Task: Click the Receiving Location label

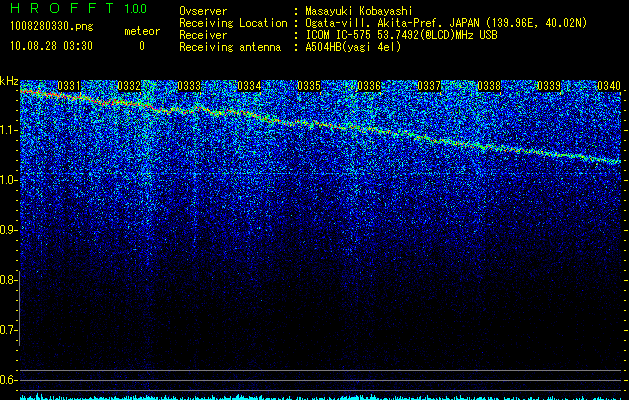Action: tap(233, 23)
